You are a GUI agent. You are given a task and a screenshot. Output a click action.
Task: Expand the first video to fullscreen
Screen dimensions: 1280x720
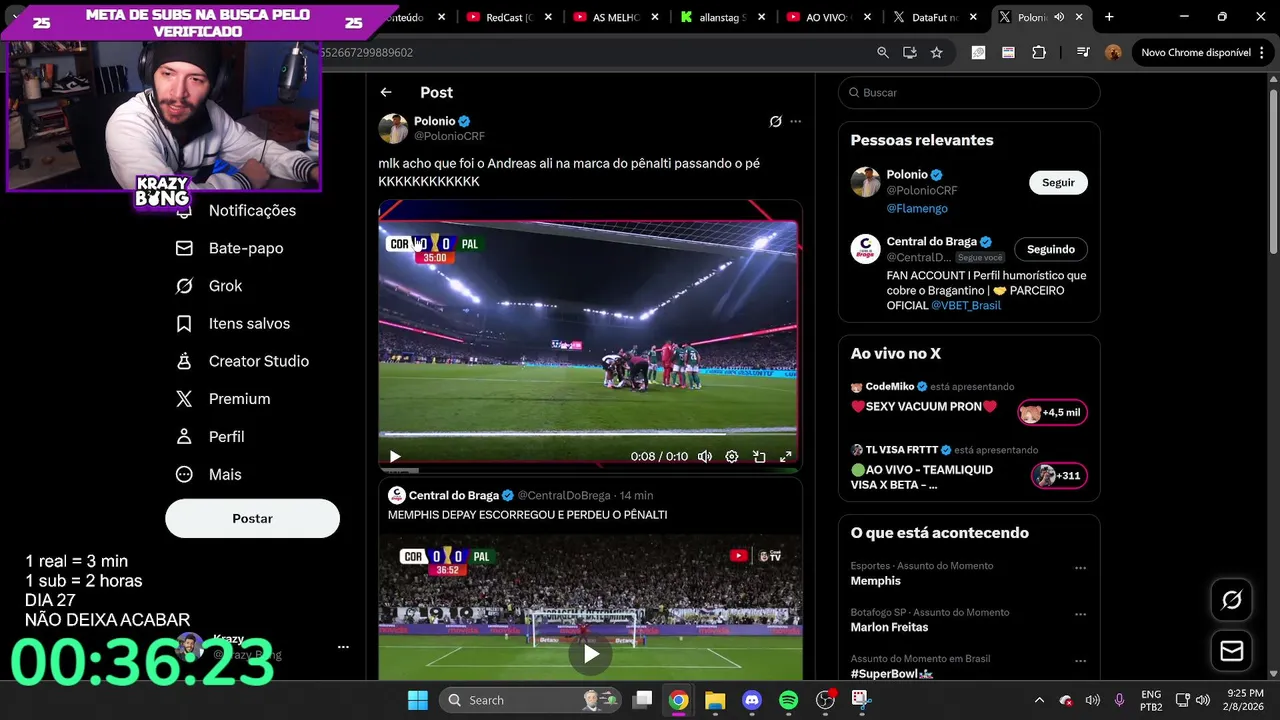click(x=786, y=456)
